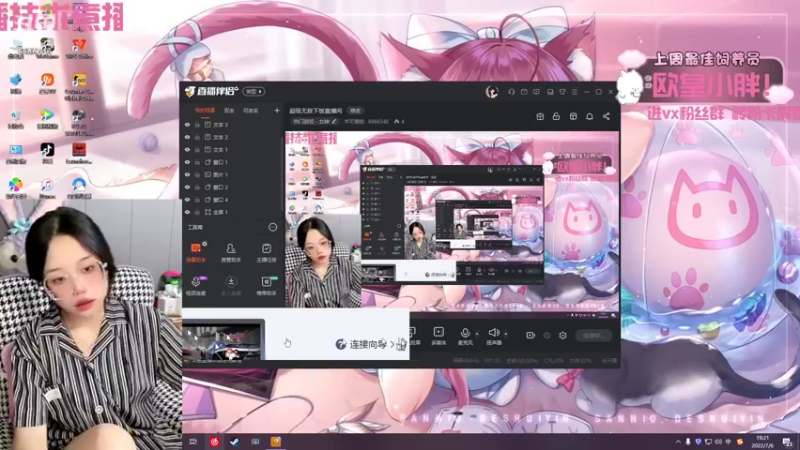800x450 pixels.
Task: Open the 主播任务 tool icon
Action: (266, 252)
